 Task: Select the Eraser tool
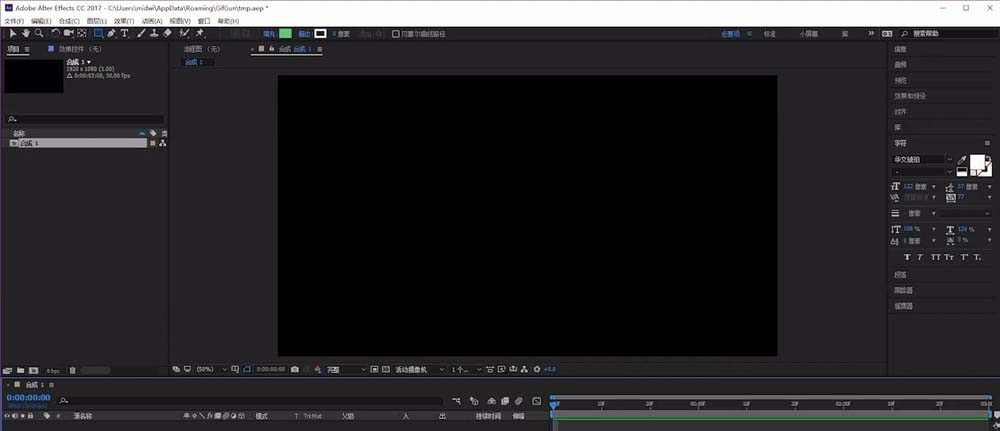click(x=167, y=33)
